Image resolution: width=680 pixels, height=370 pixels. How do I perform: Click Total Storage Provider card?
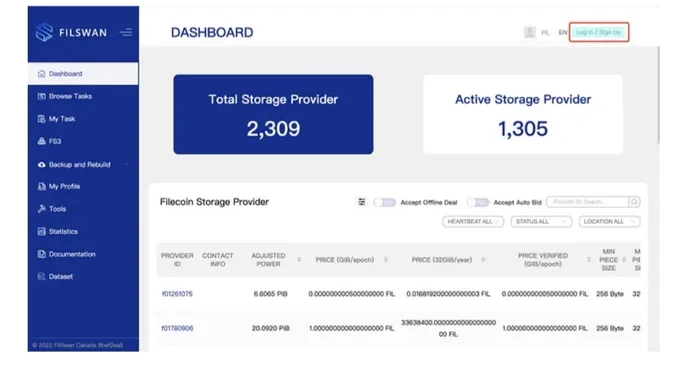[273, 115]
